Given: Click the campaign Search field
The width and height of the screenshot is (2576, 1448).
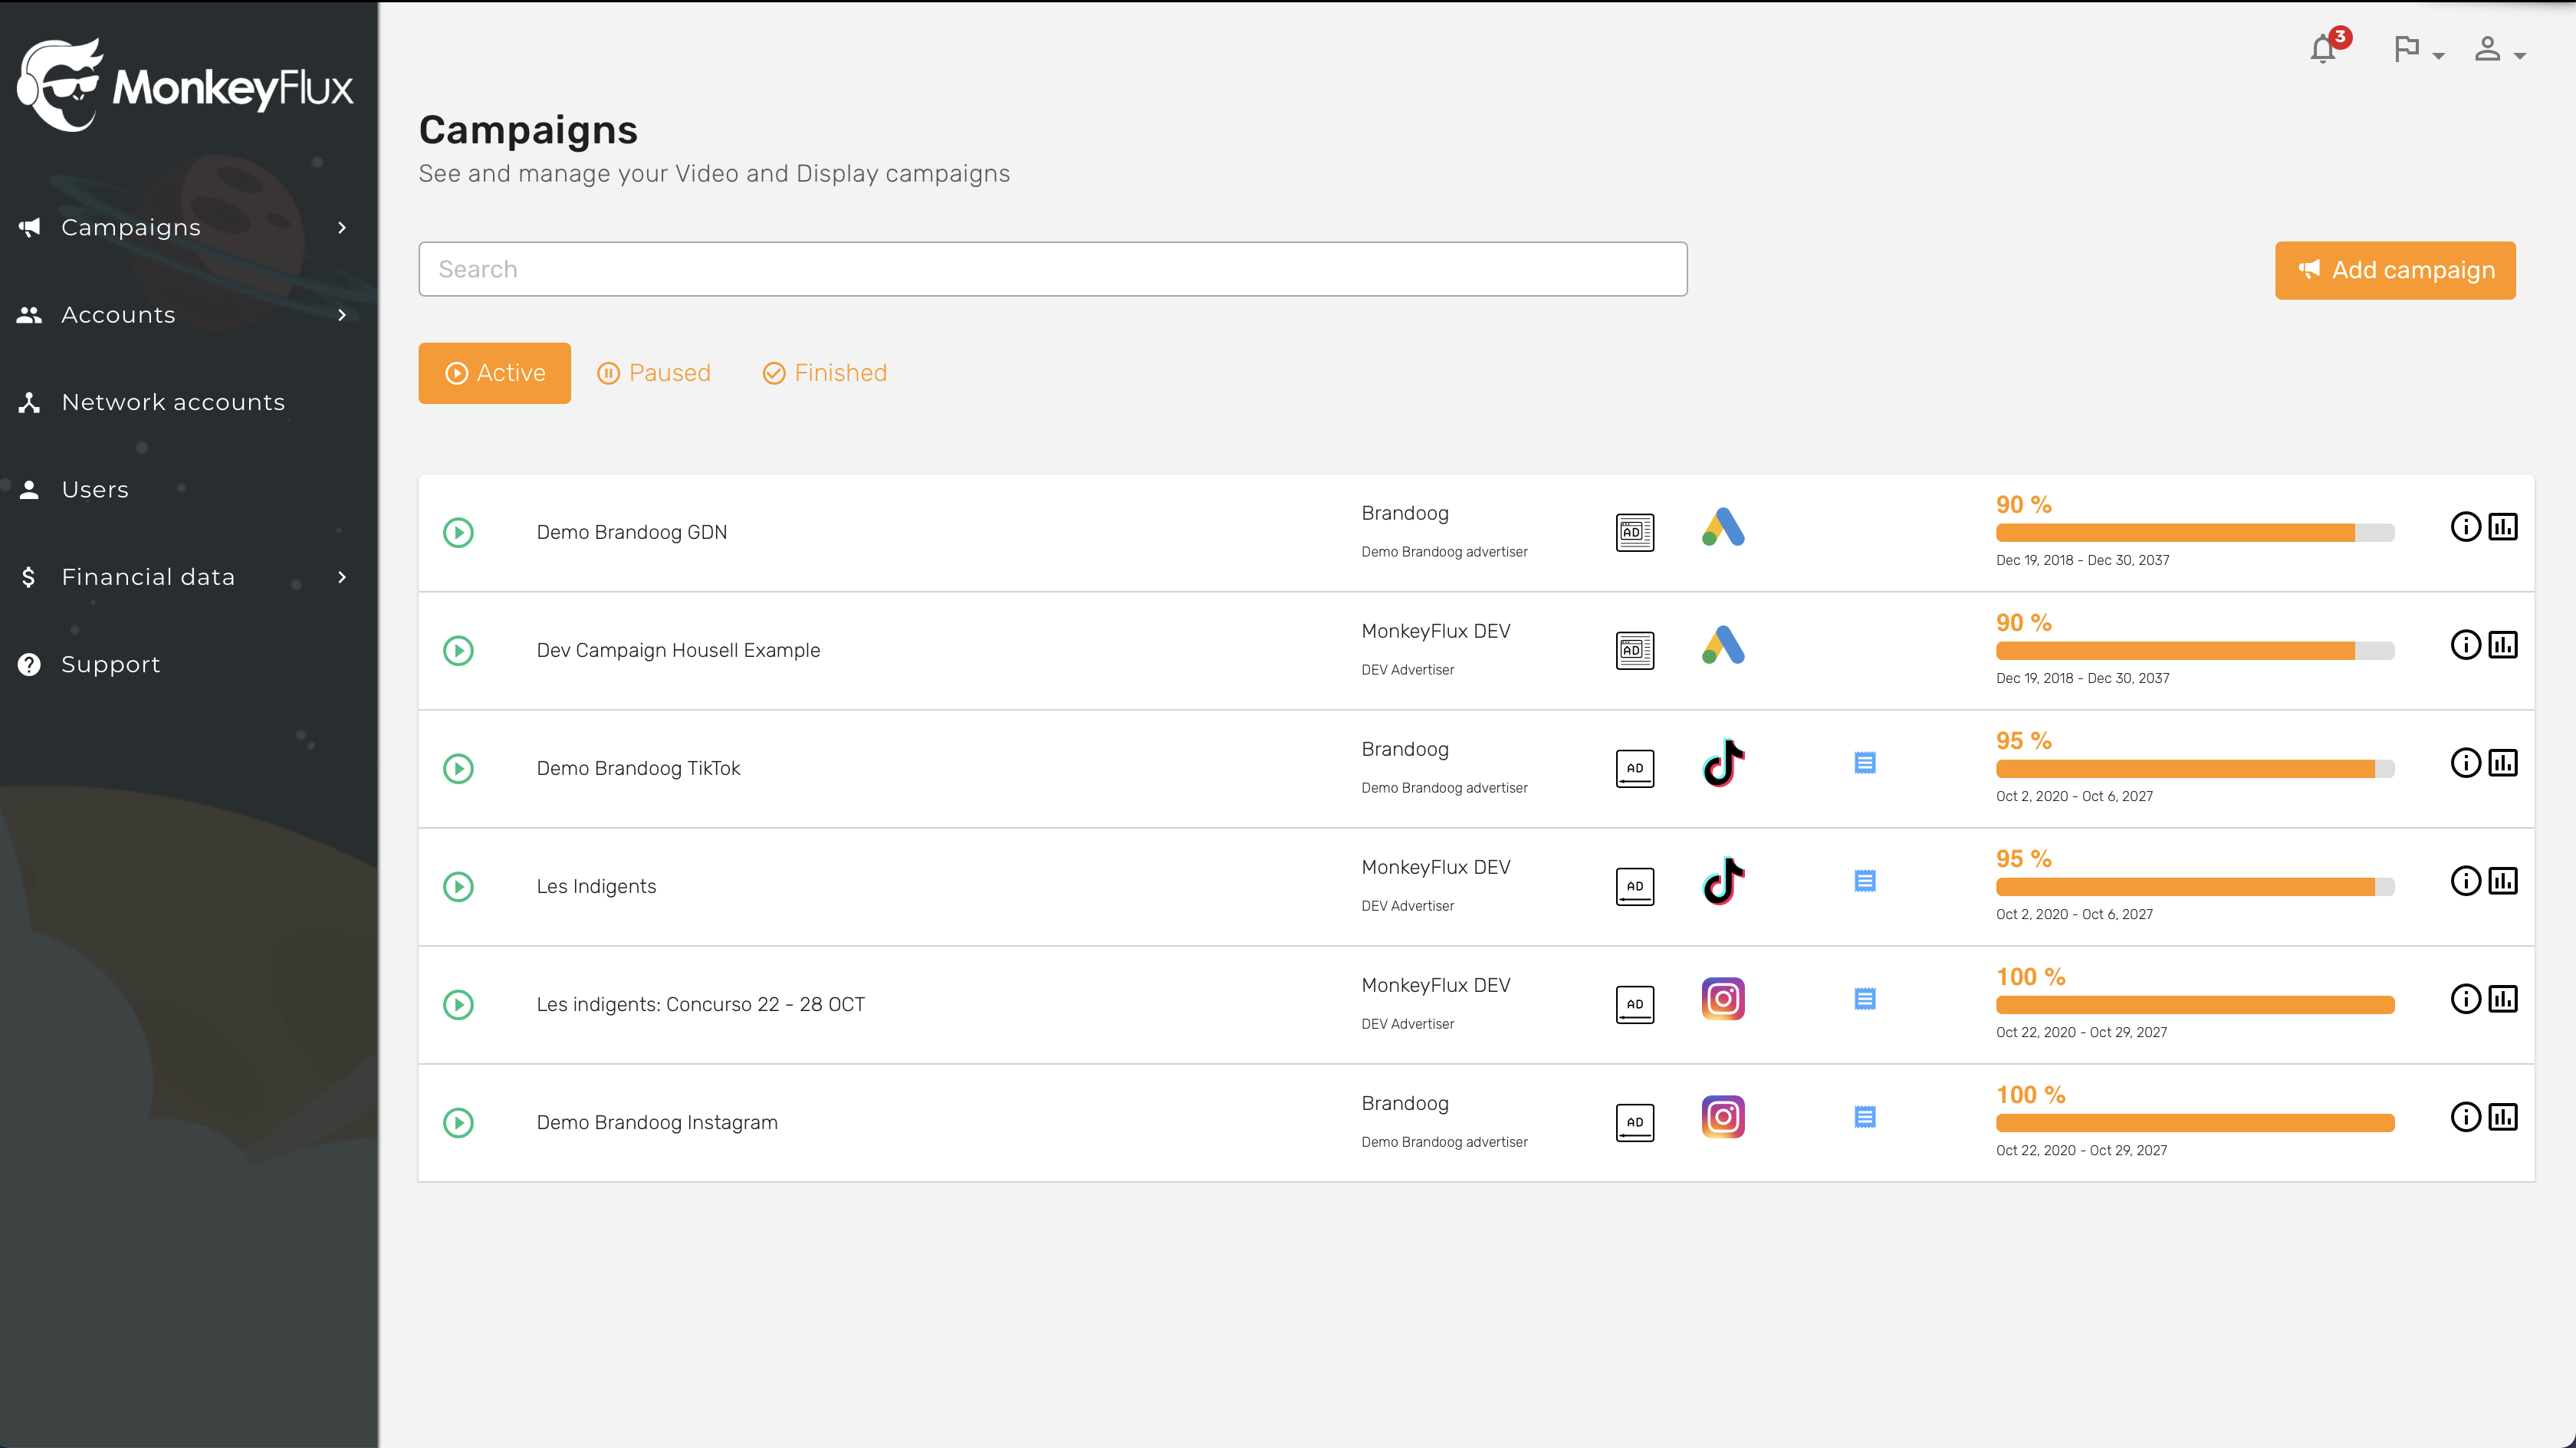Looking at the screenshot, I should pyautogui.click(x=1052, y=269).
